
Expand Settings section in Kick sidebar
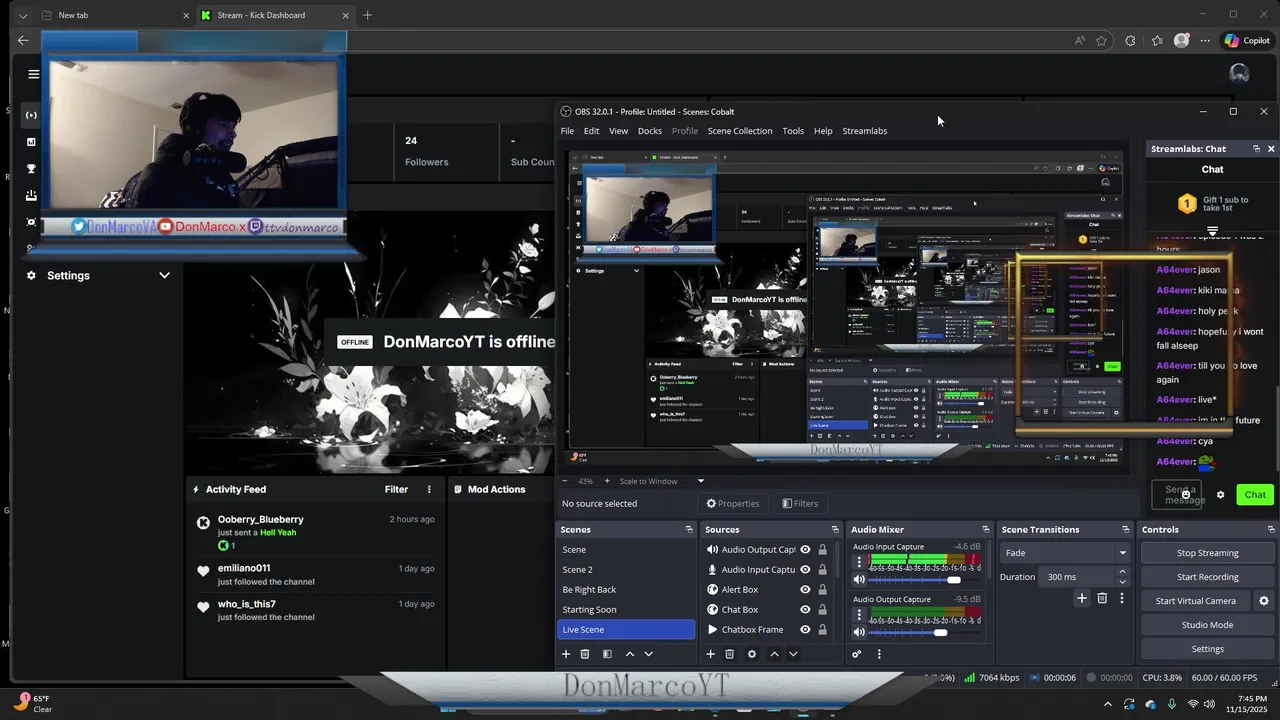click(164, 275)
